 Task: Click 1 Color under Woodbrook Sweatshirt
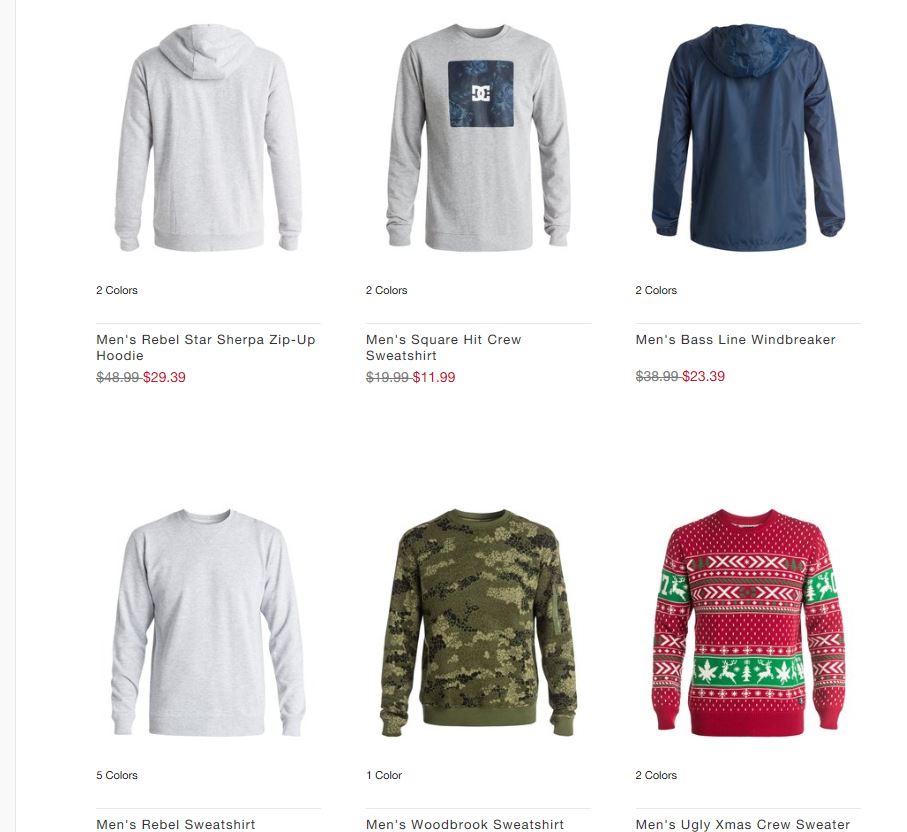coord(384,775)
